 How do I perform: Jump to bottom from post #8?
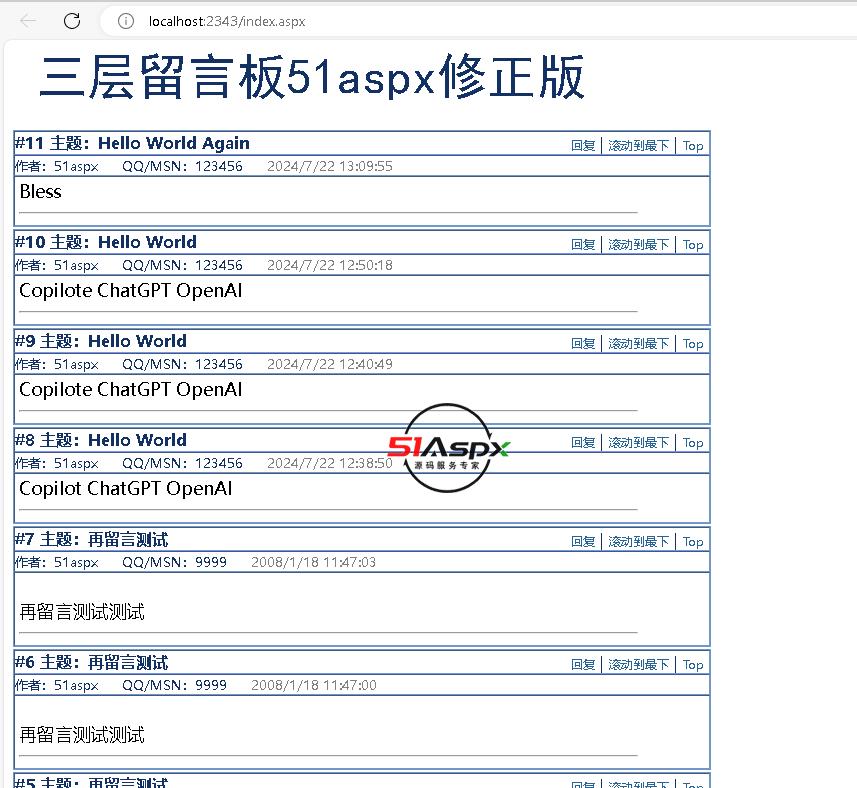coord(638,443)
